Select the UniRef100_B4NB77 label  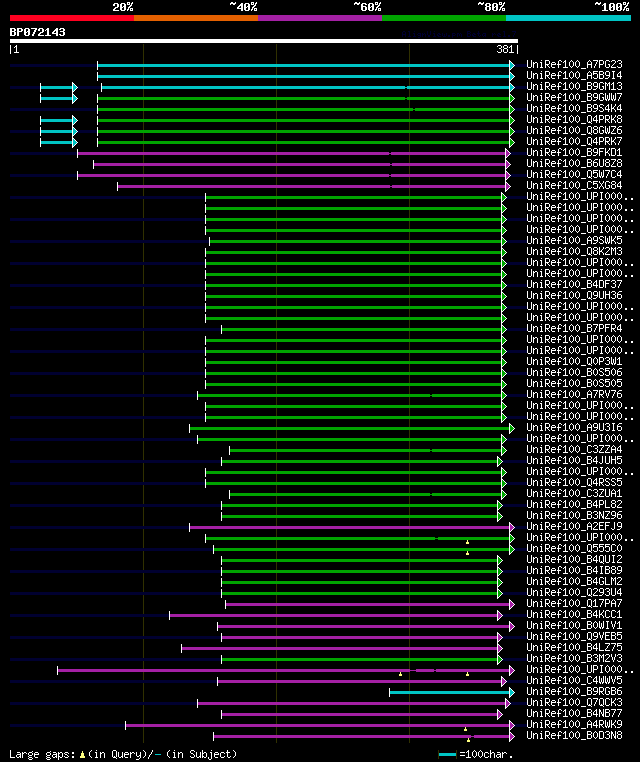pyautogui.click(x=574, y=713)
